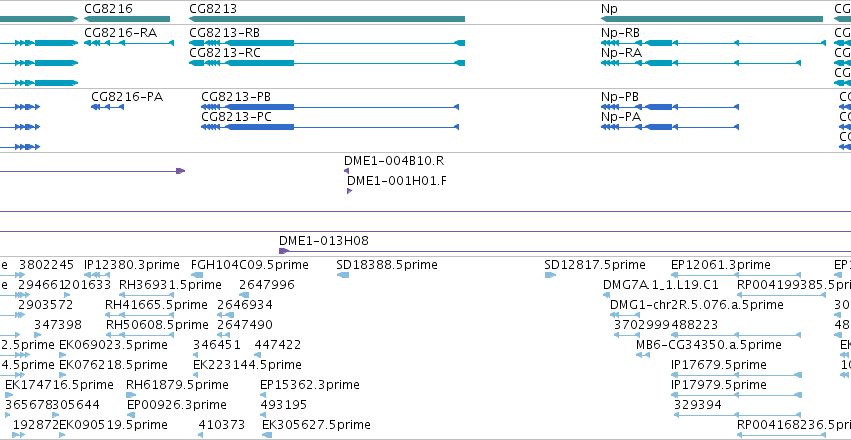The width and height of the screenshot is (851, 440).
Task: Select the CG8213-RB transcript glyph
Action: pos(327,43)
